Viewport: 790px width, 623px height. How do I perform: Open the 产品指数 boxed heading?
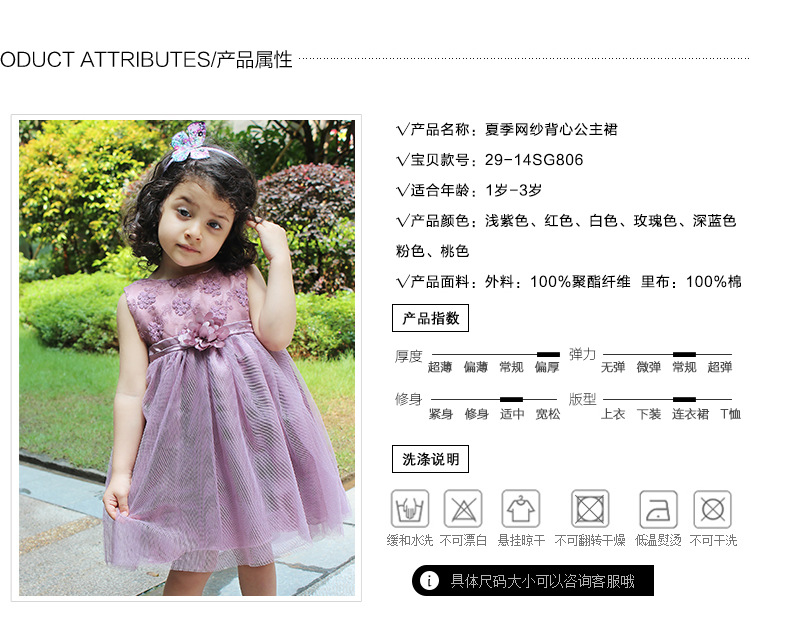coord(430,318)
